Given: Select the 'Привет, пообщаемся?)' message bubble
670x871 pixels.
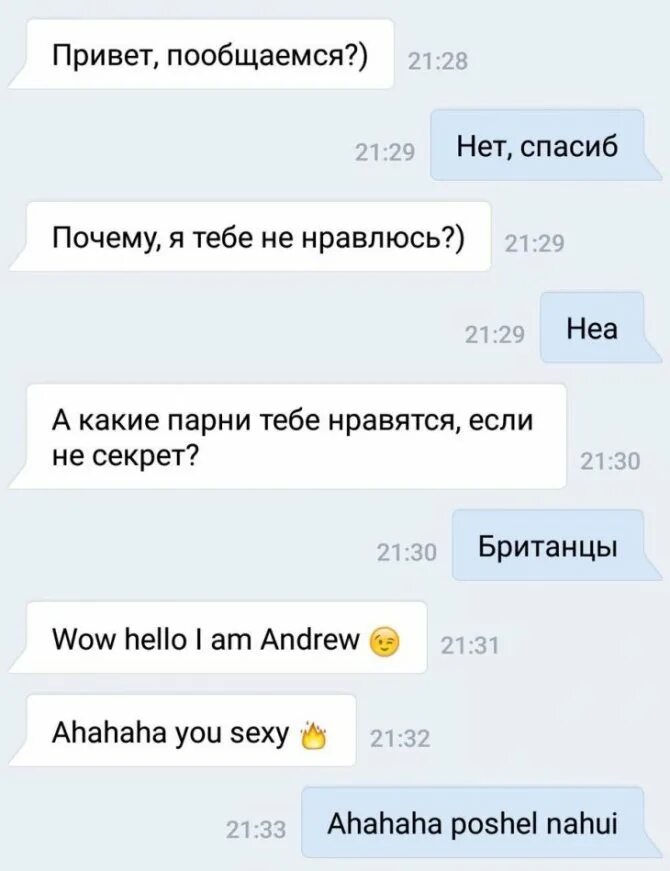Looking at the screenshot, I should pos(201,54).
